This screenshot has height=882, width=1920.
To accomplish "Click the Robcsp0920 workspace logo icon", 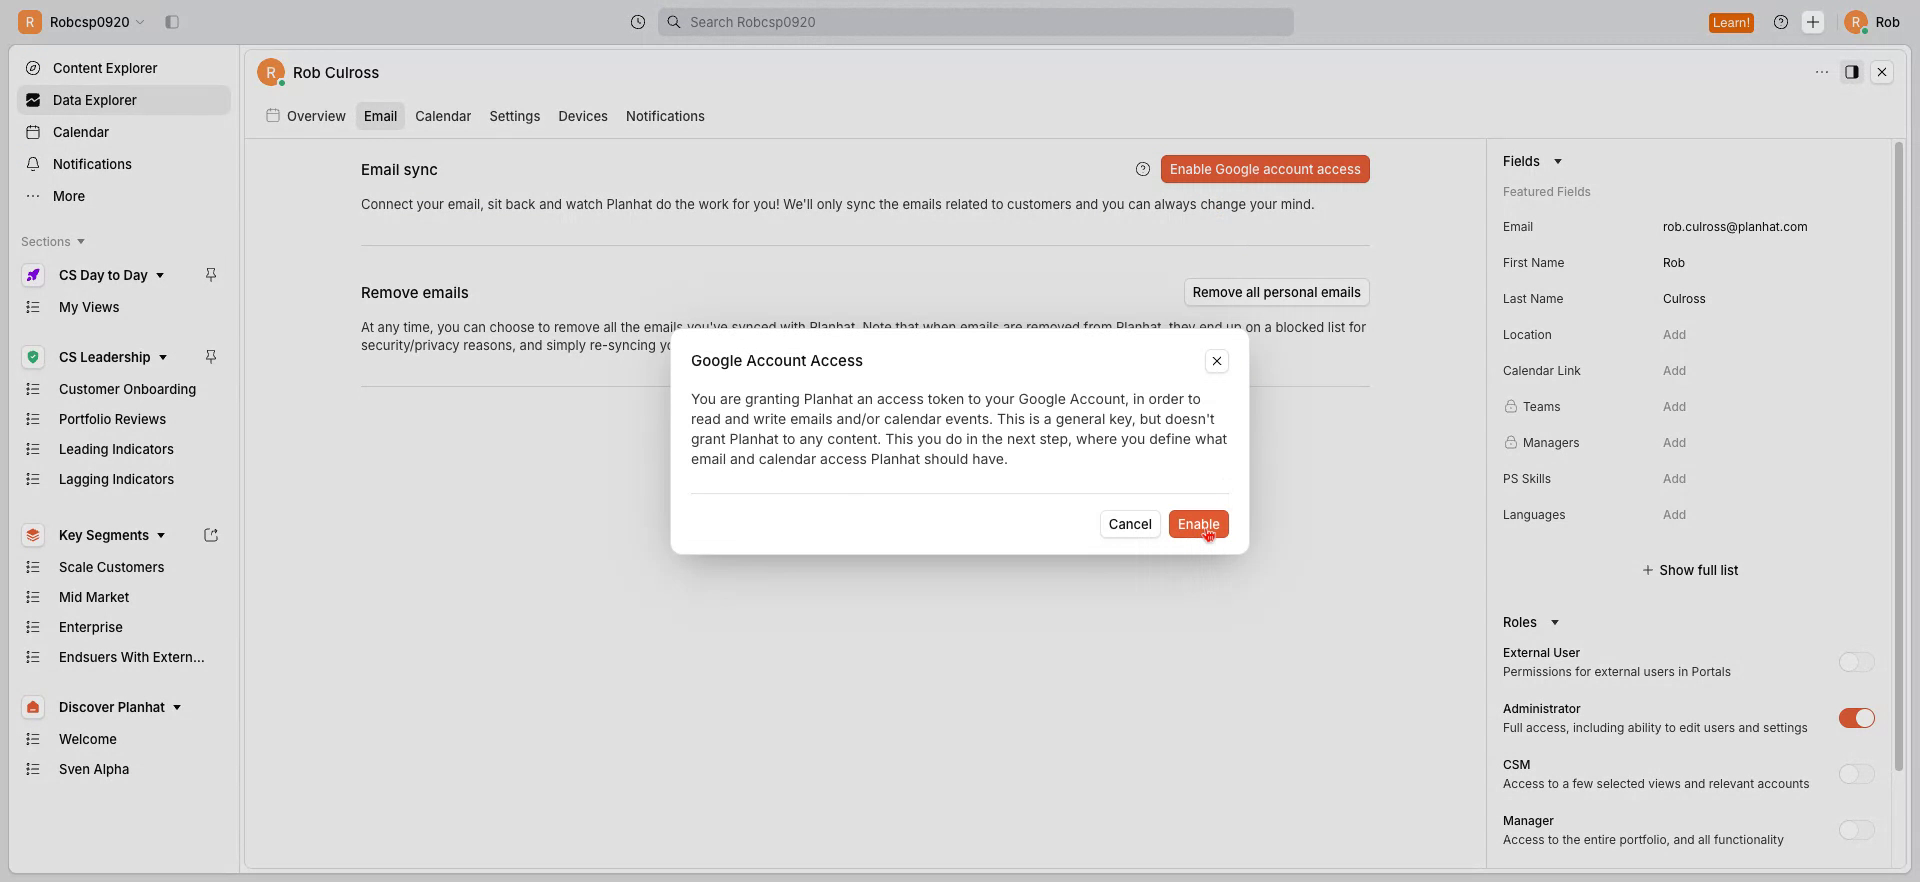I will pyautogui.click(x=30, y=22).
